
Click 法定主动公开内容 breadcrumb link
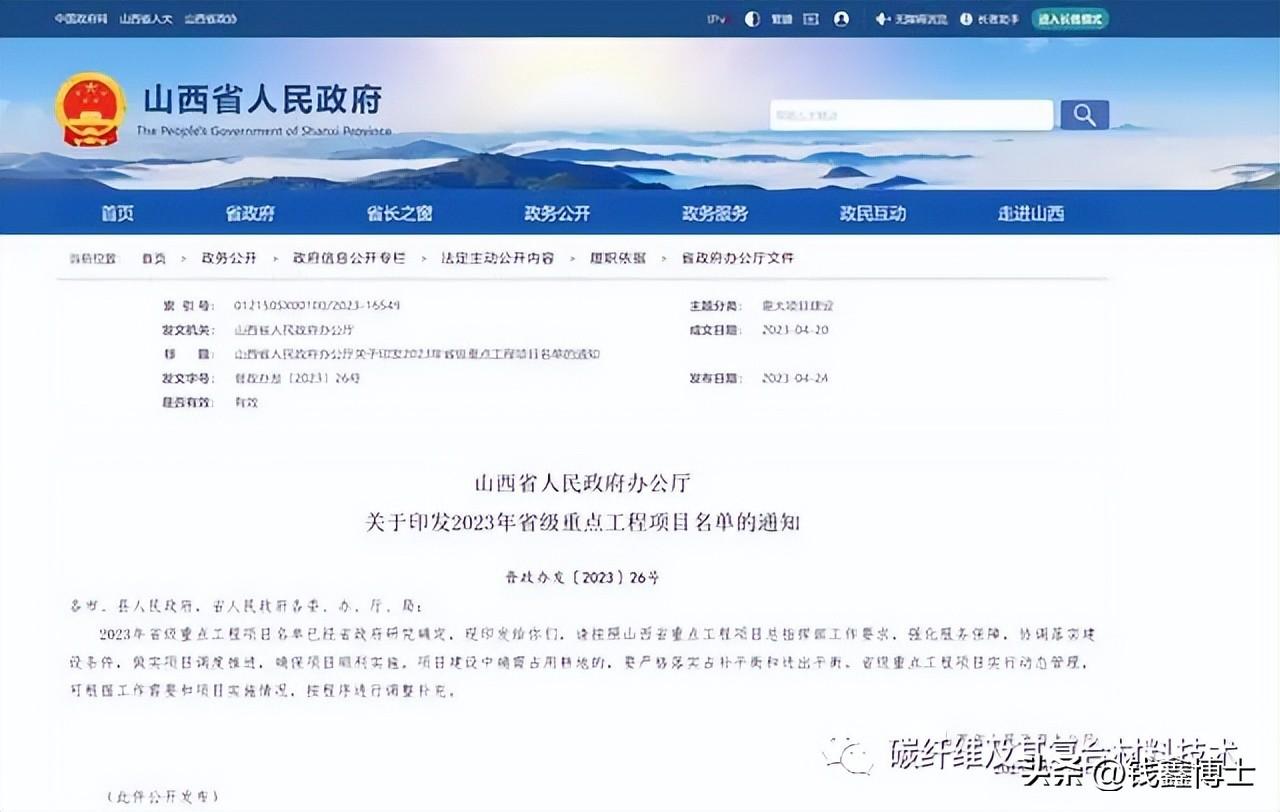click(497, 258)
